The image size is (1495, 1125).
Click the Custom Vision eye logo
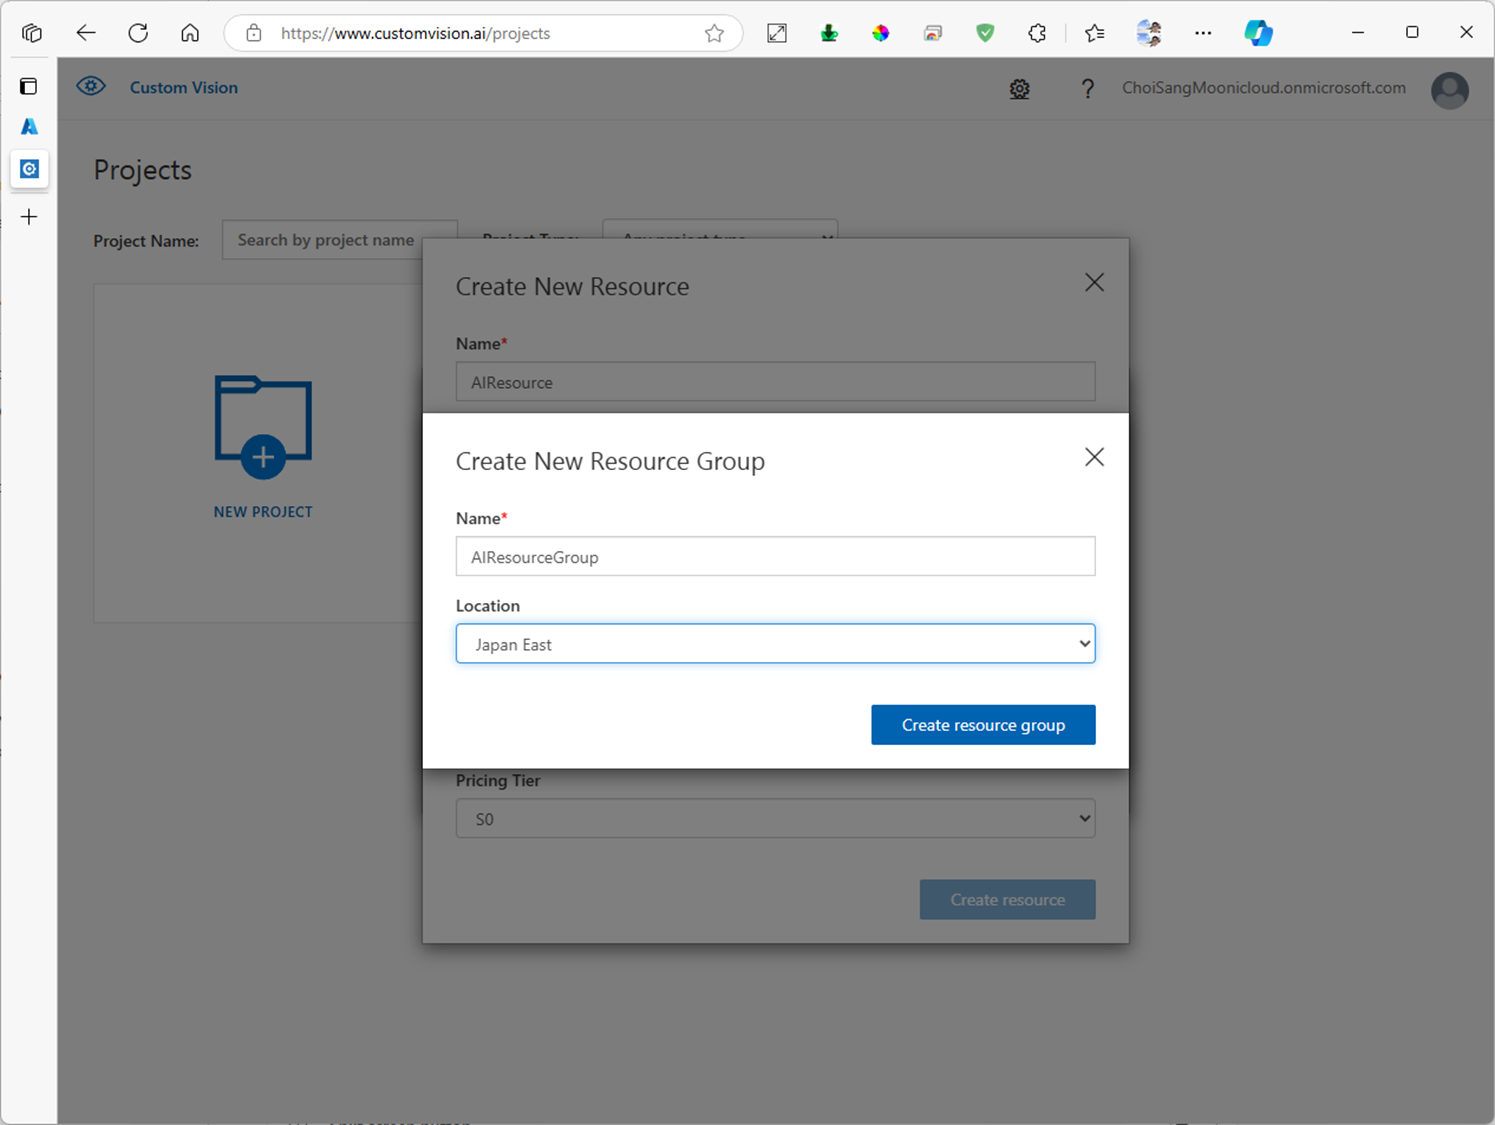point(91,86)
